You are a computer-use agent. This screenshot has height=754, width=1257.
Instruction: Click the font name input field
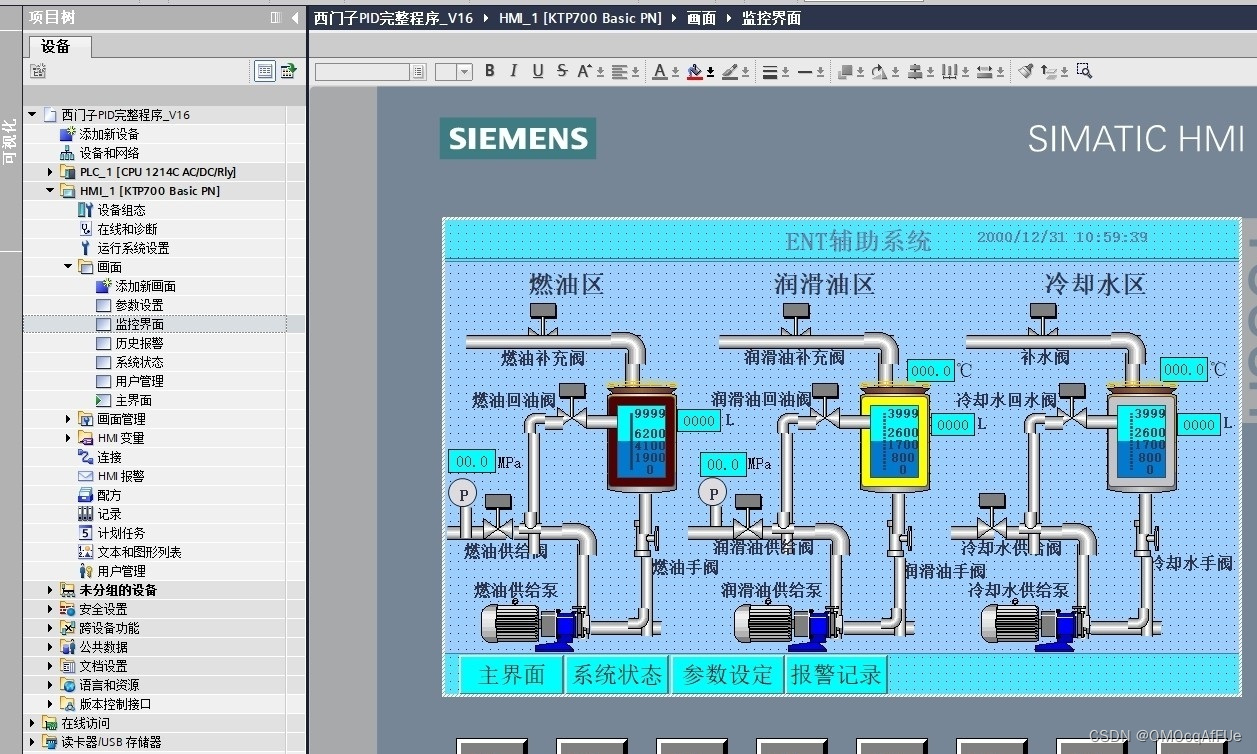coord(363,72)
